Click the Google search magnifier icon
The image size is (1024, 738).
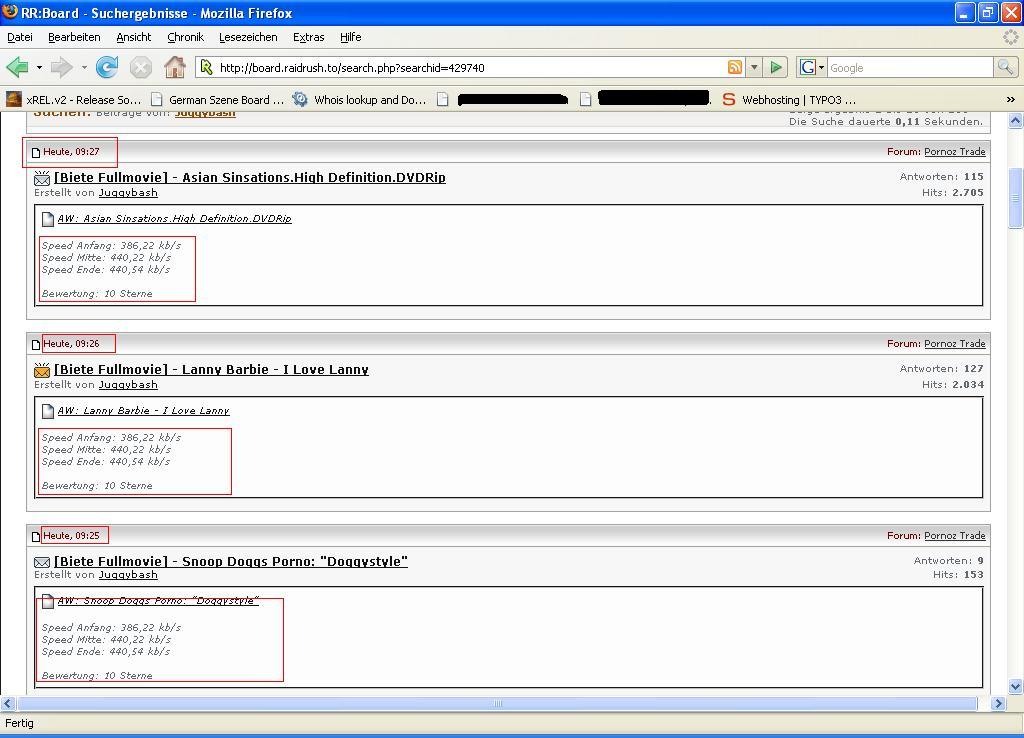click(1005, 67)
